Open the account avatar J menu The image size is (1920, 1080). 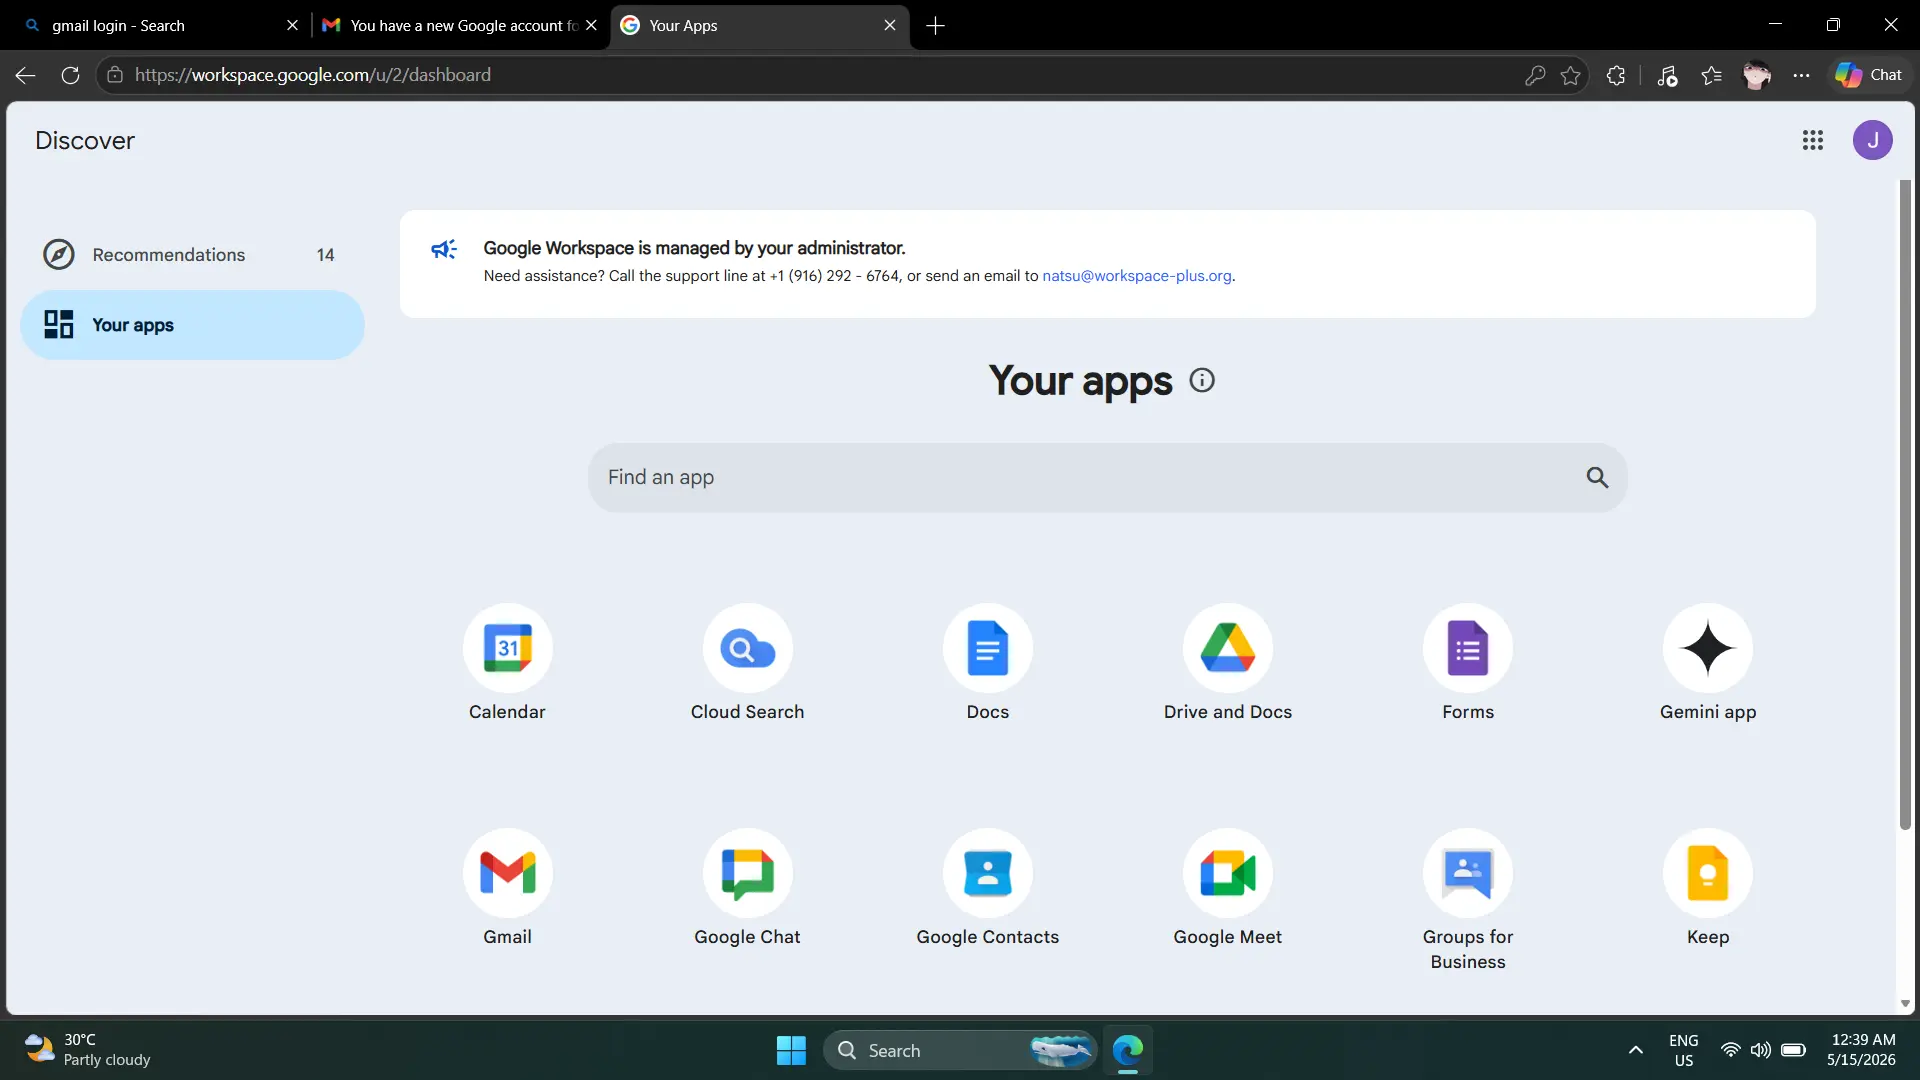click(x=1872, y=140)
